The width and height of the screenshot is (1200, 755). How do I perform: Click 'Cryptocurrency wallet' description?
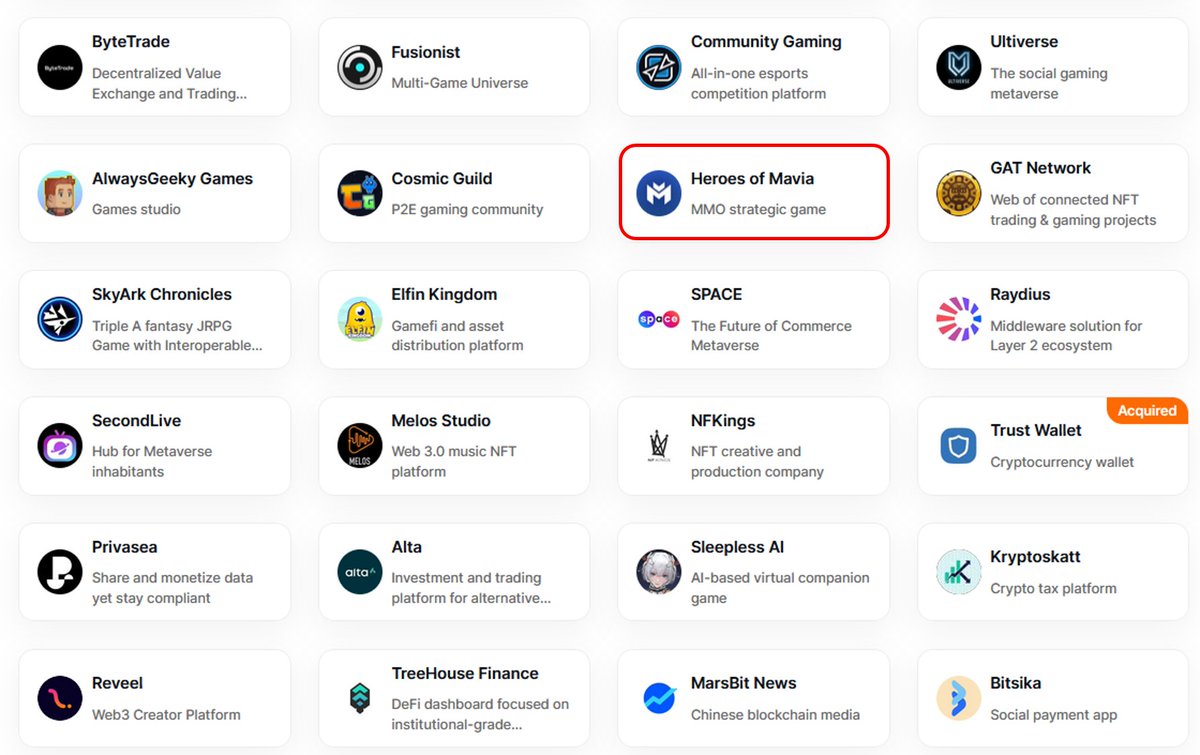click(1062, 462)
